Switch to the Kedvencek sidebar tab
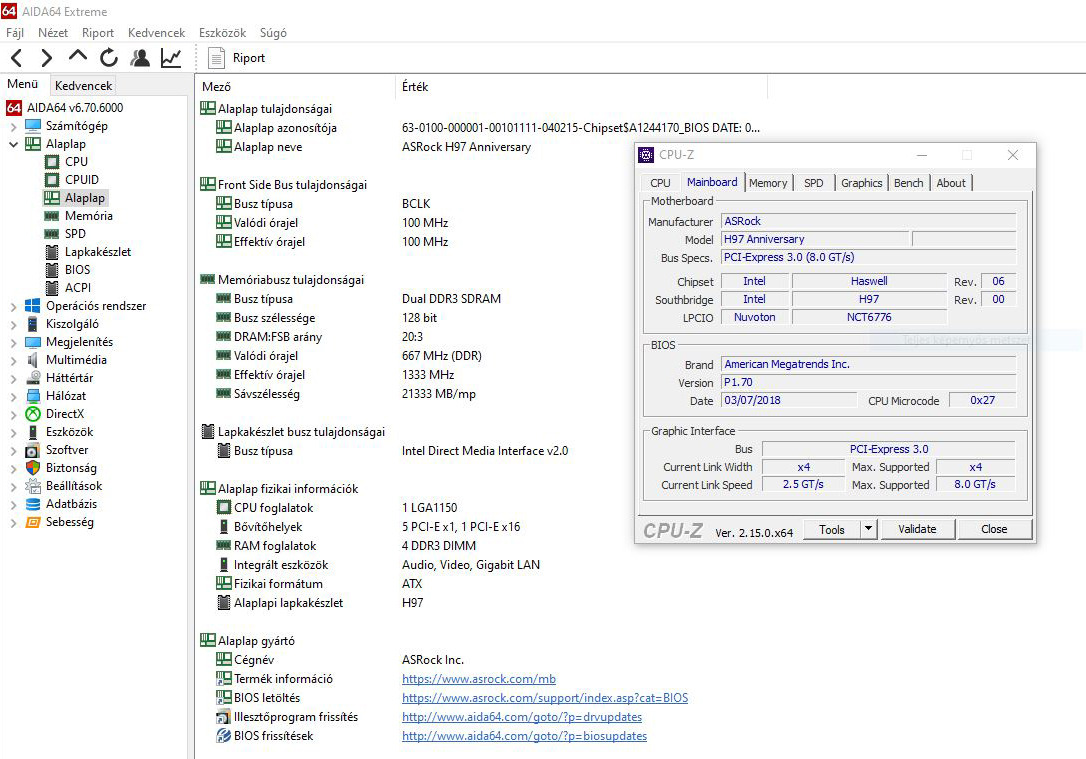 click(x=84, y=86)
